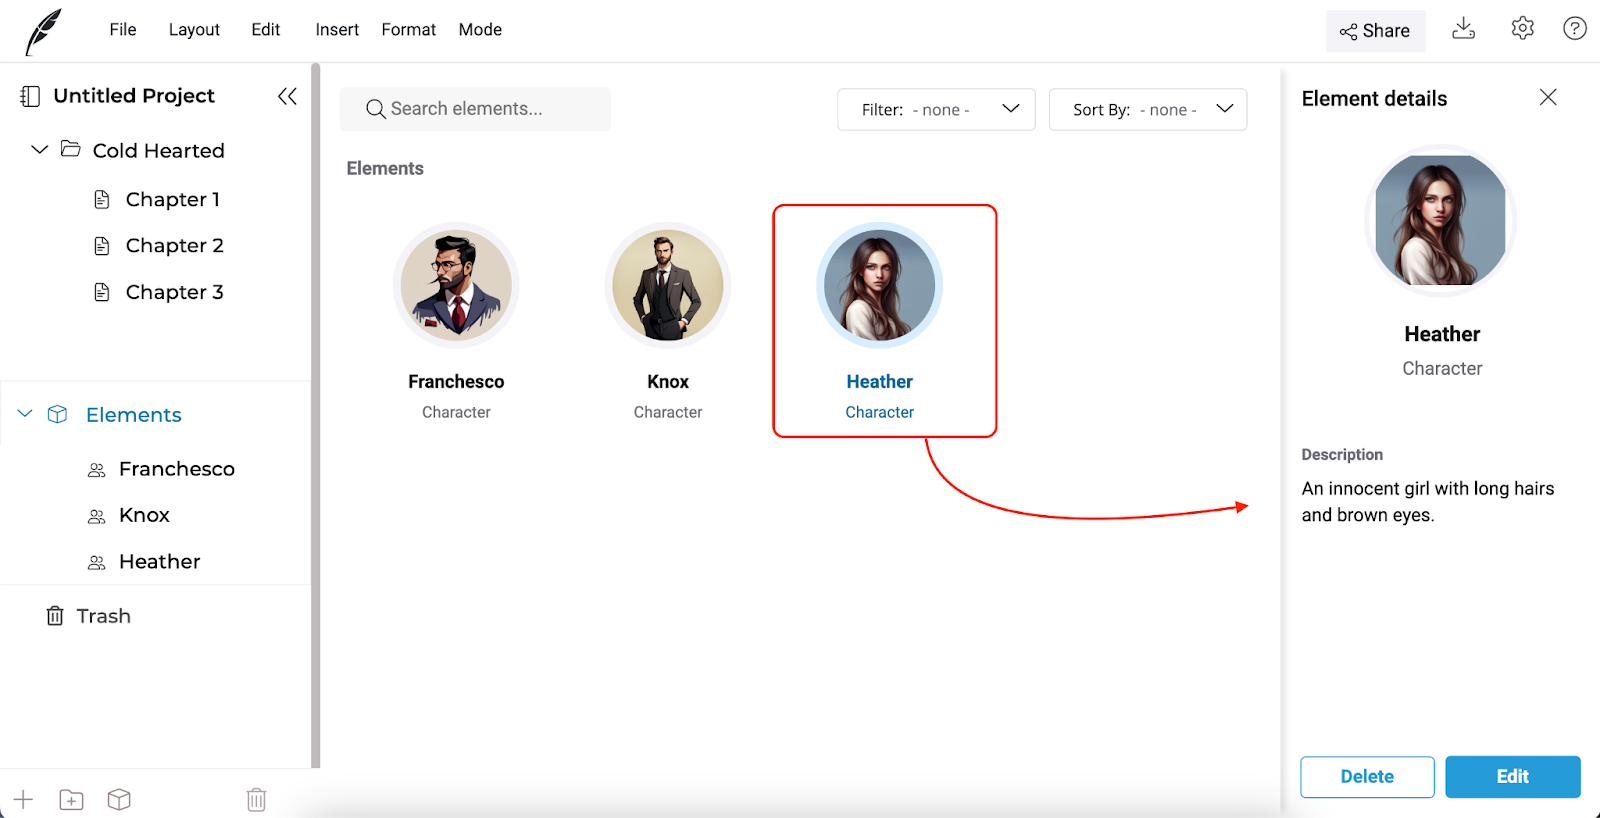This screenshot has width=1600, height=818.
Task: Select Knox in sidebar elements list
Action: 144,515
